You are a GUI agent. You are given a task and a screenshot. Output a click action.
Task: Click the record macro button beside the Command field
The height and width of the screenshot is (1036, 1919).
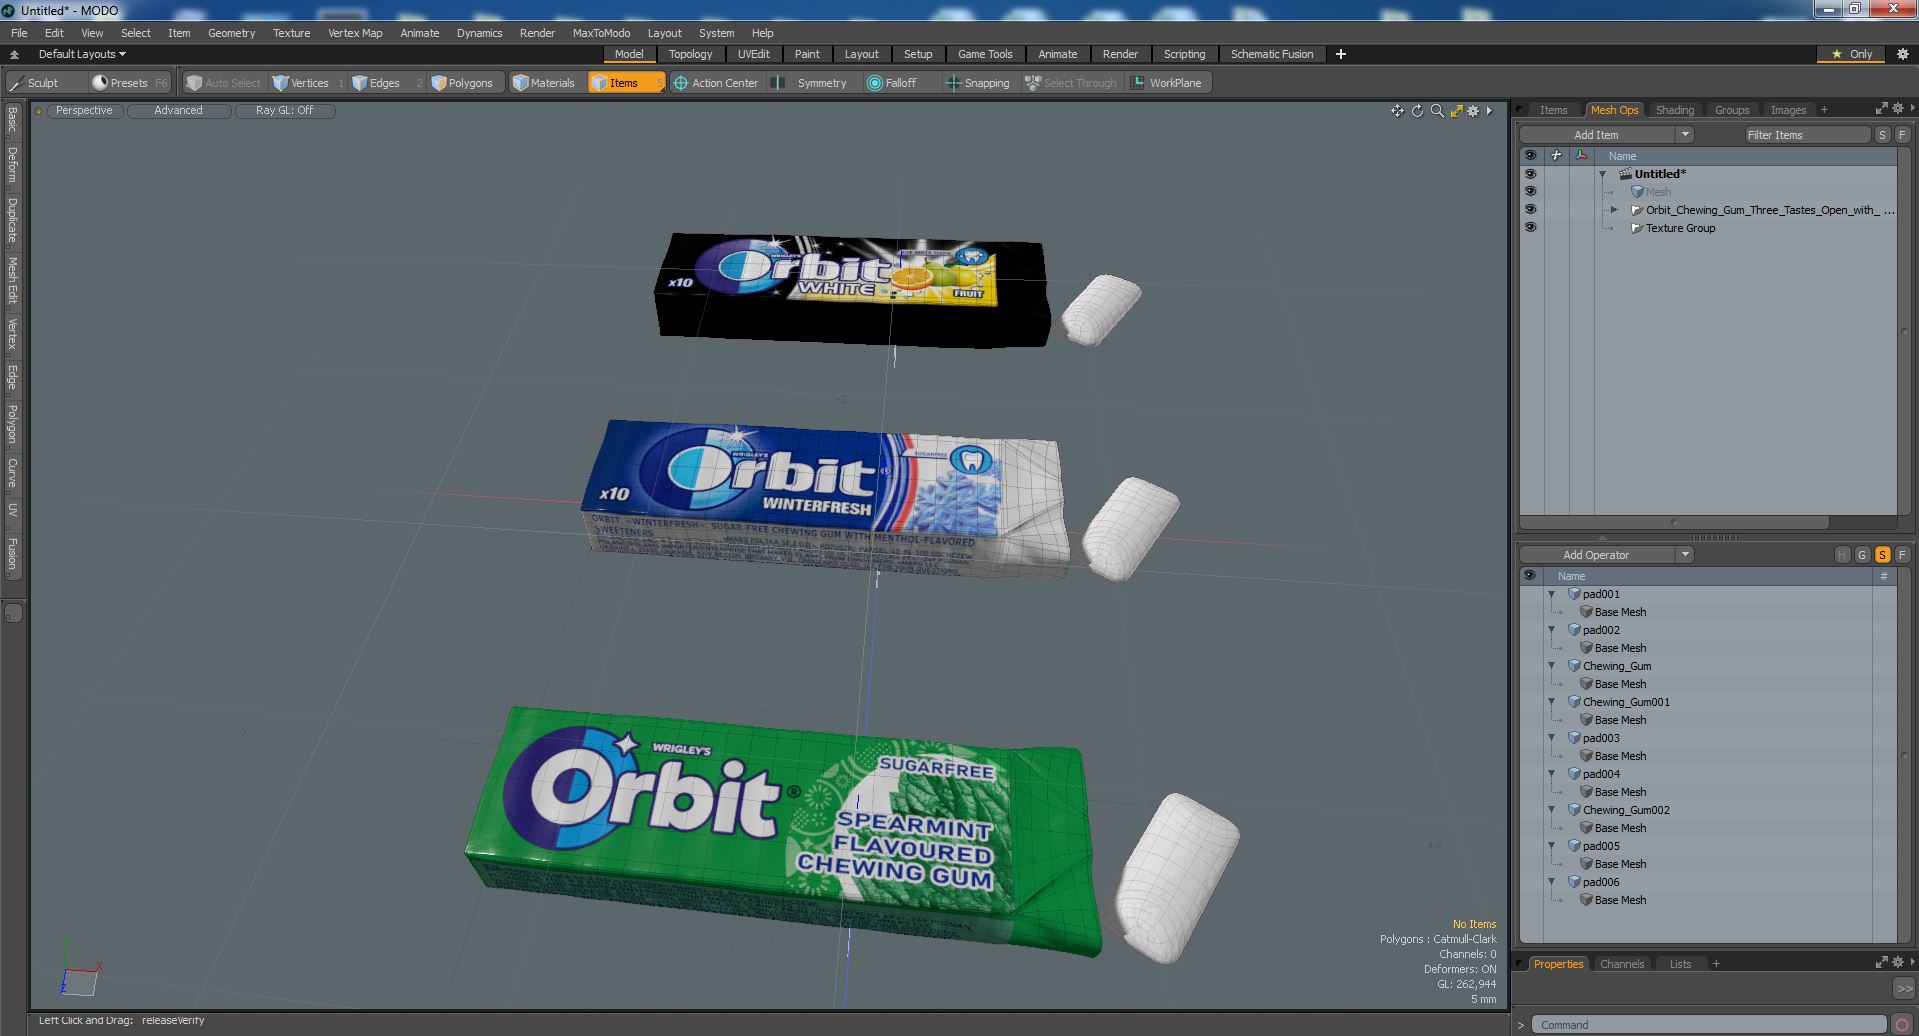click(1902, 1025)
